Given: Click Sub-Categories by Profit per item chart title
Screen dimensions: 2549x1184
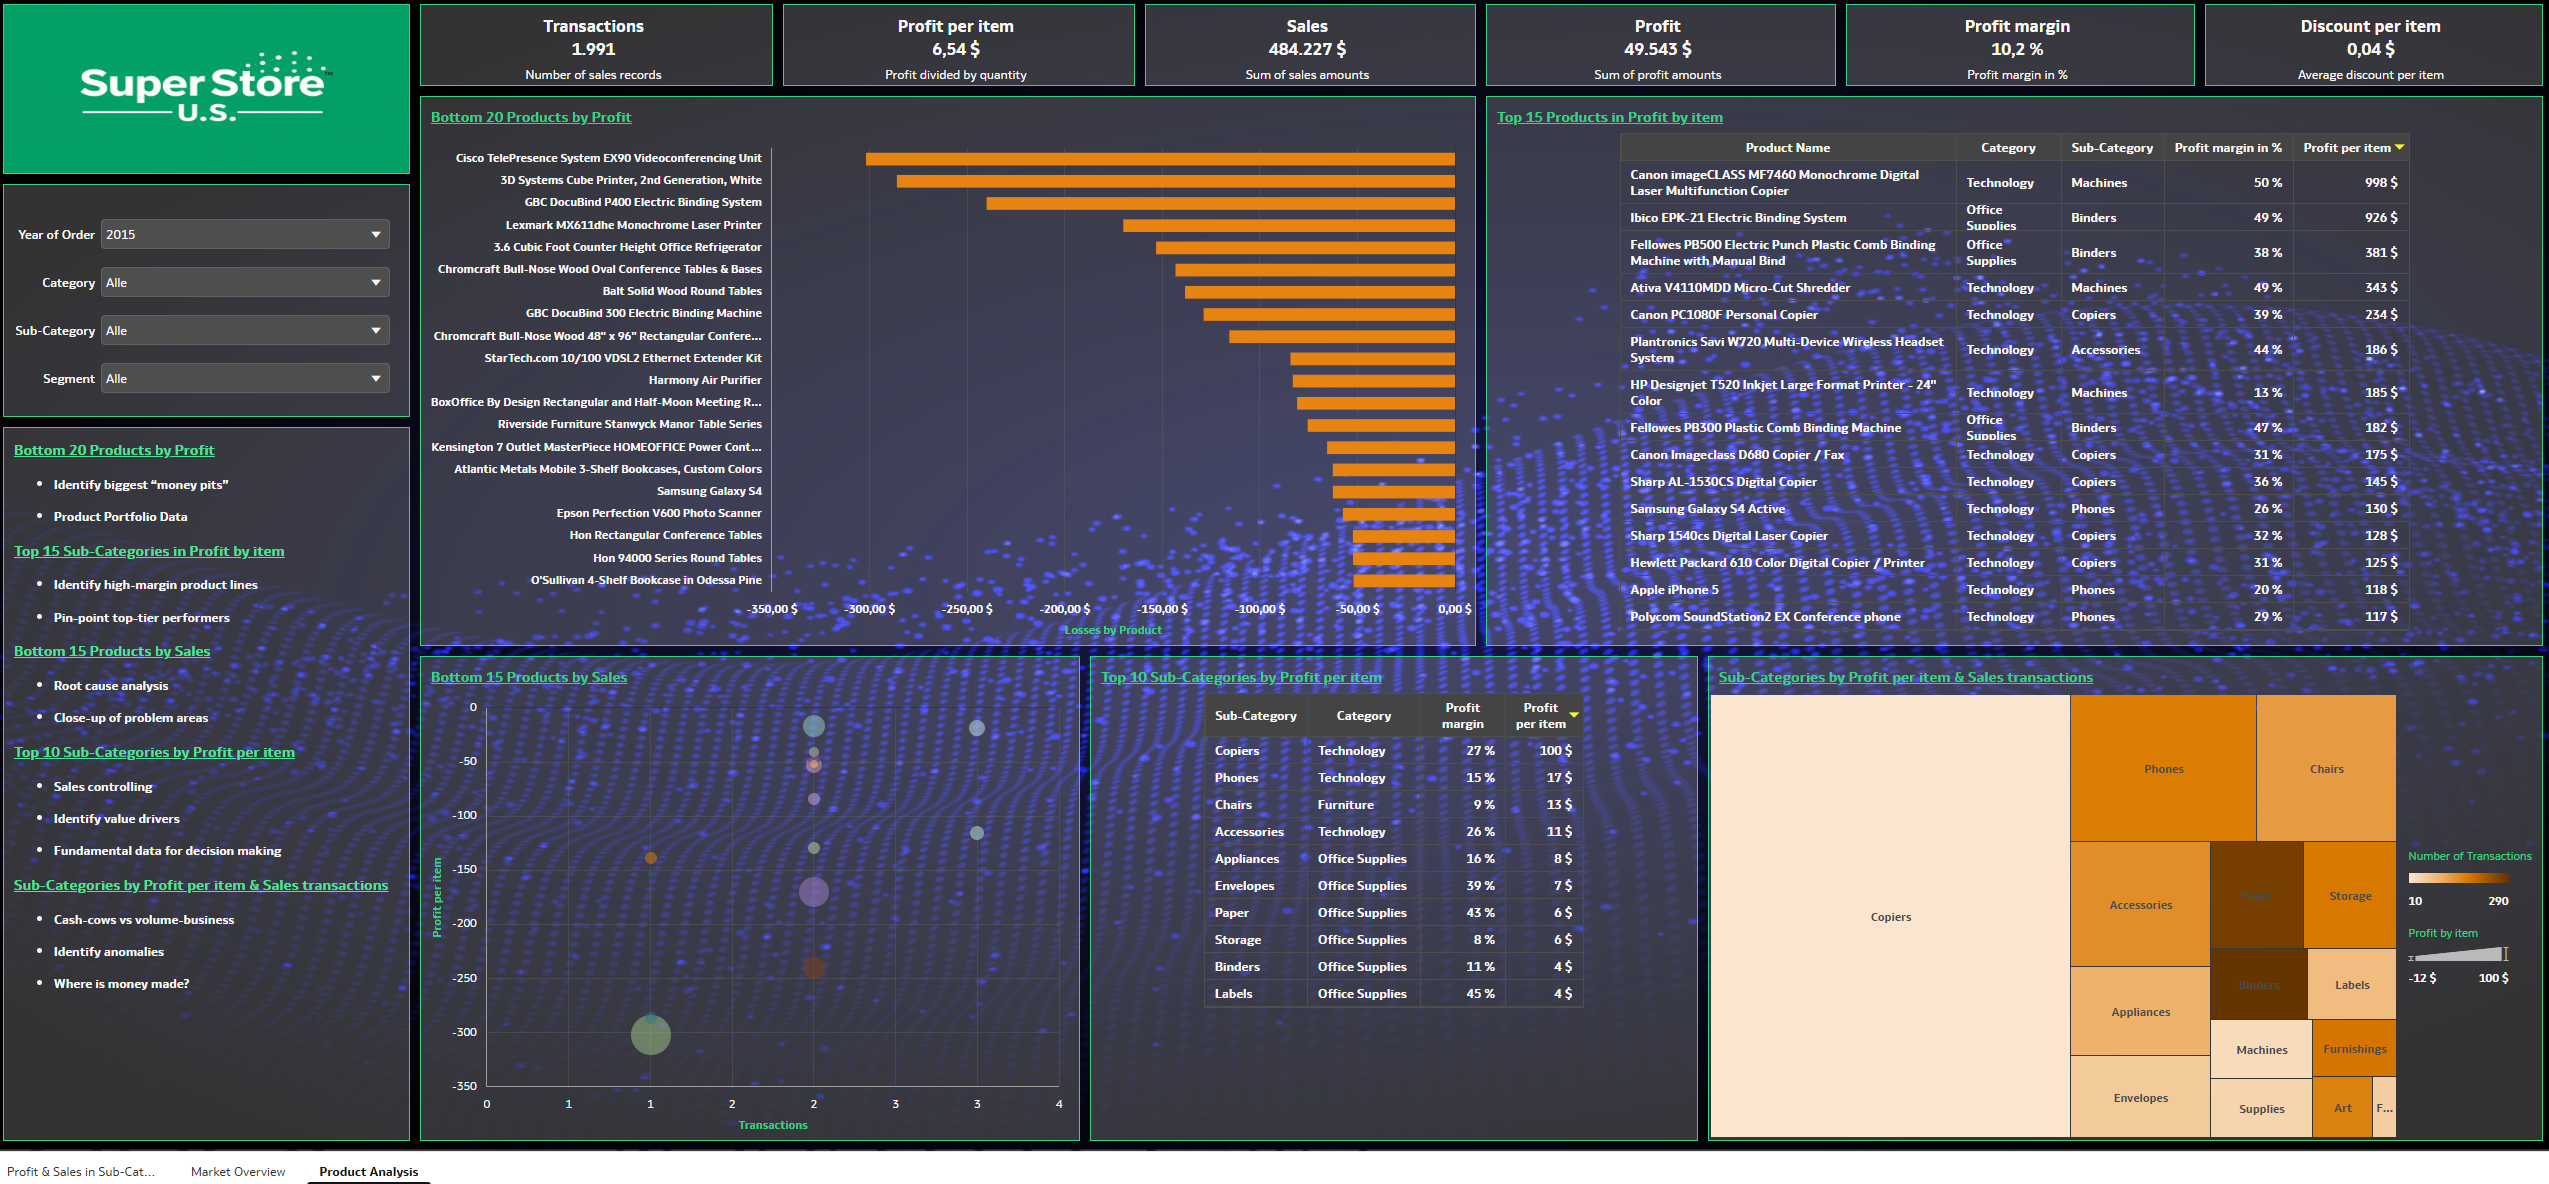Looking at the screenshot, I should [1905, 677].
